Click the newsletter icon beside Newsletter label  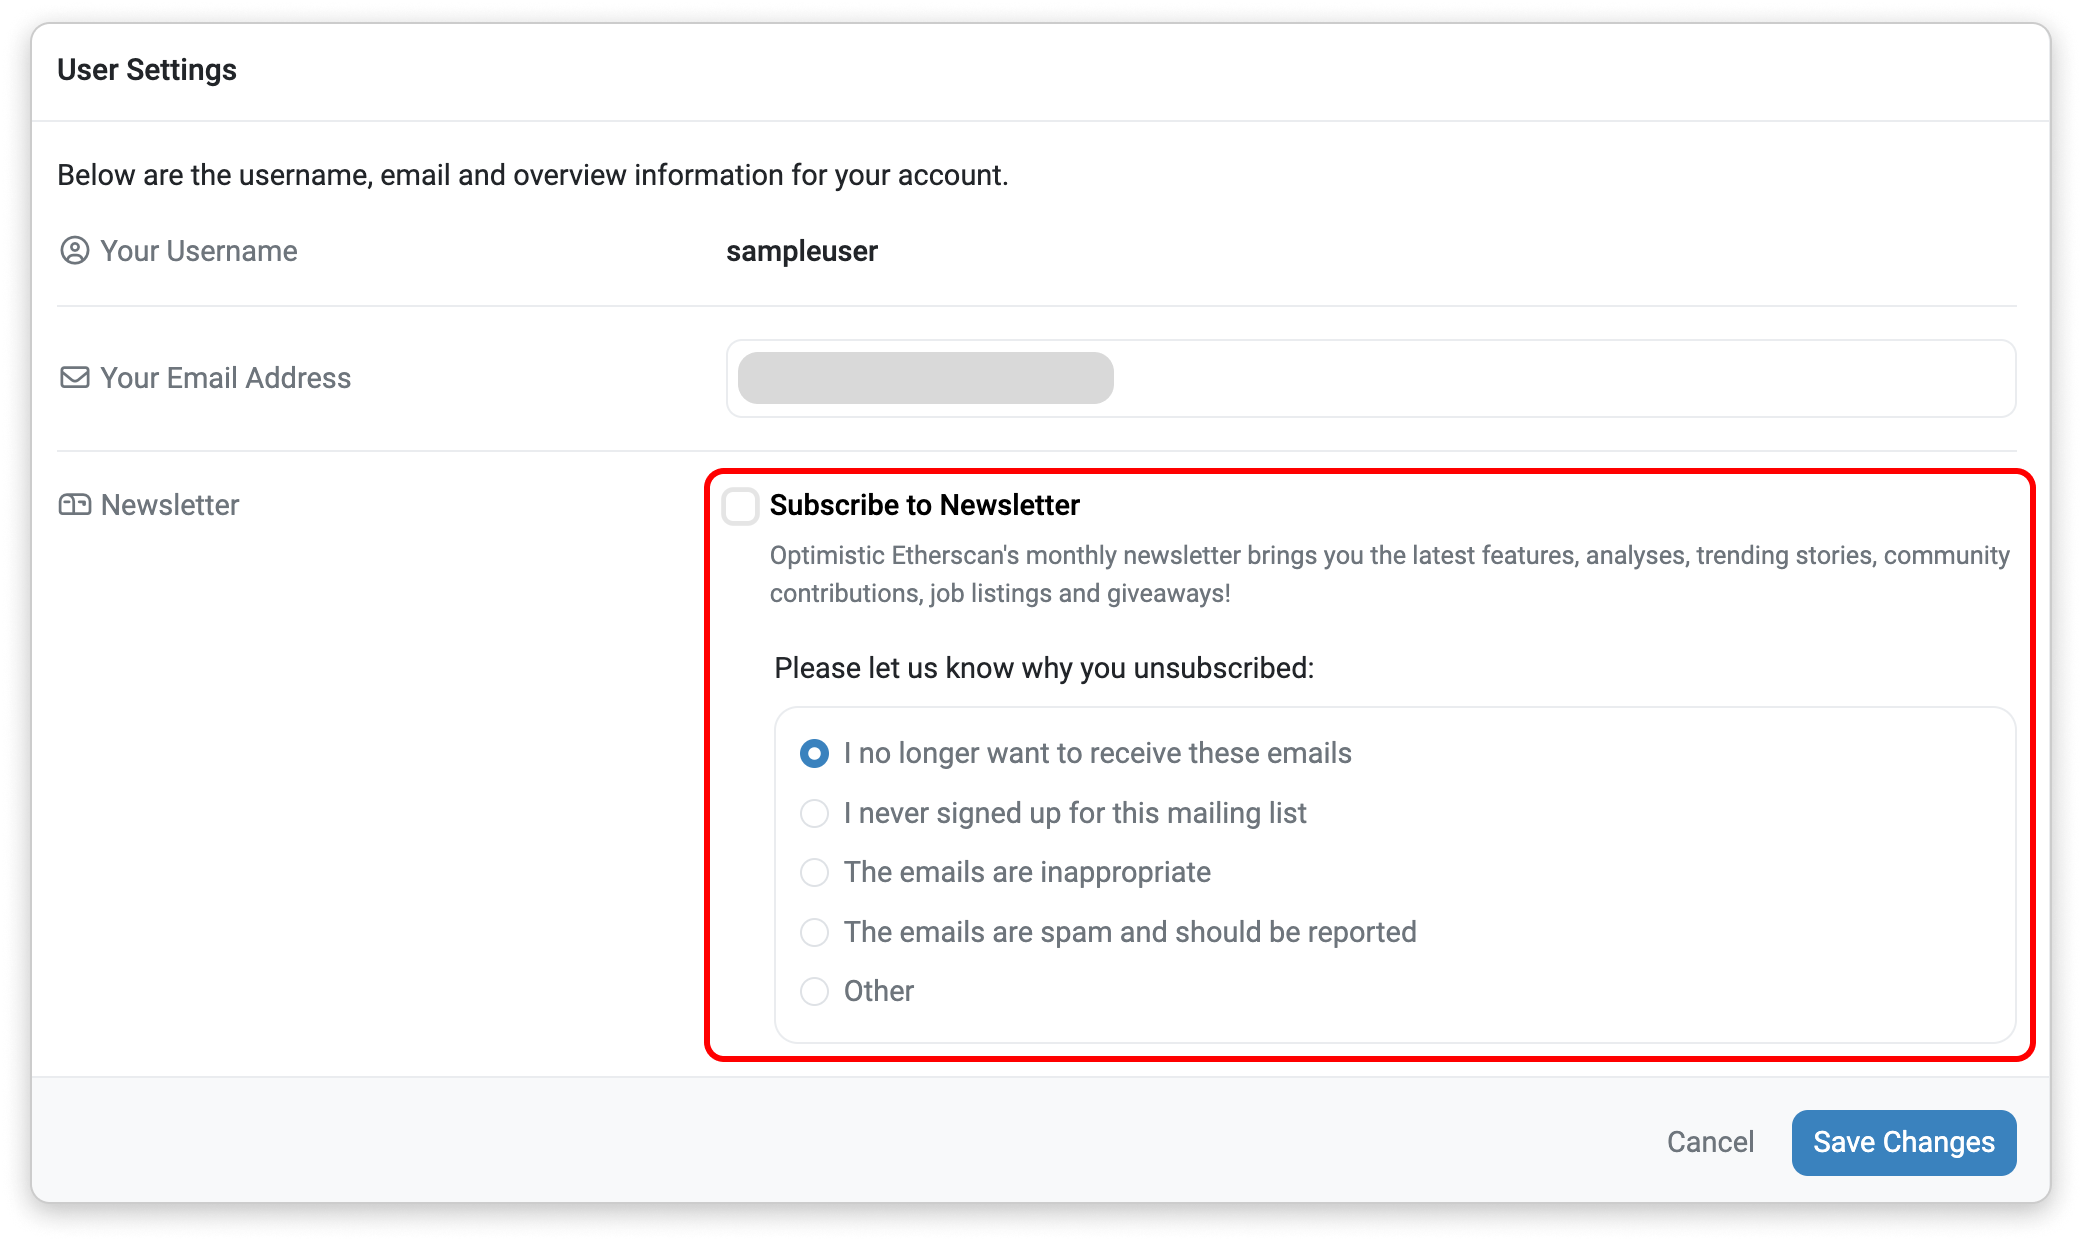point(75,505)
